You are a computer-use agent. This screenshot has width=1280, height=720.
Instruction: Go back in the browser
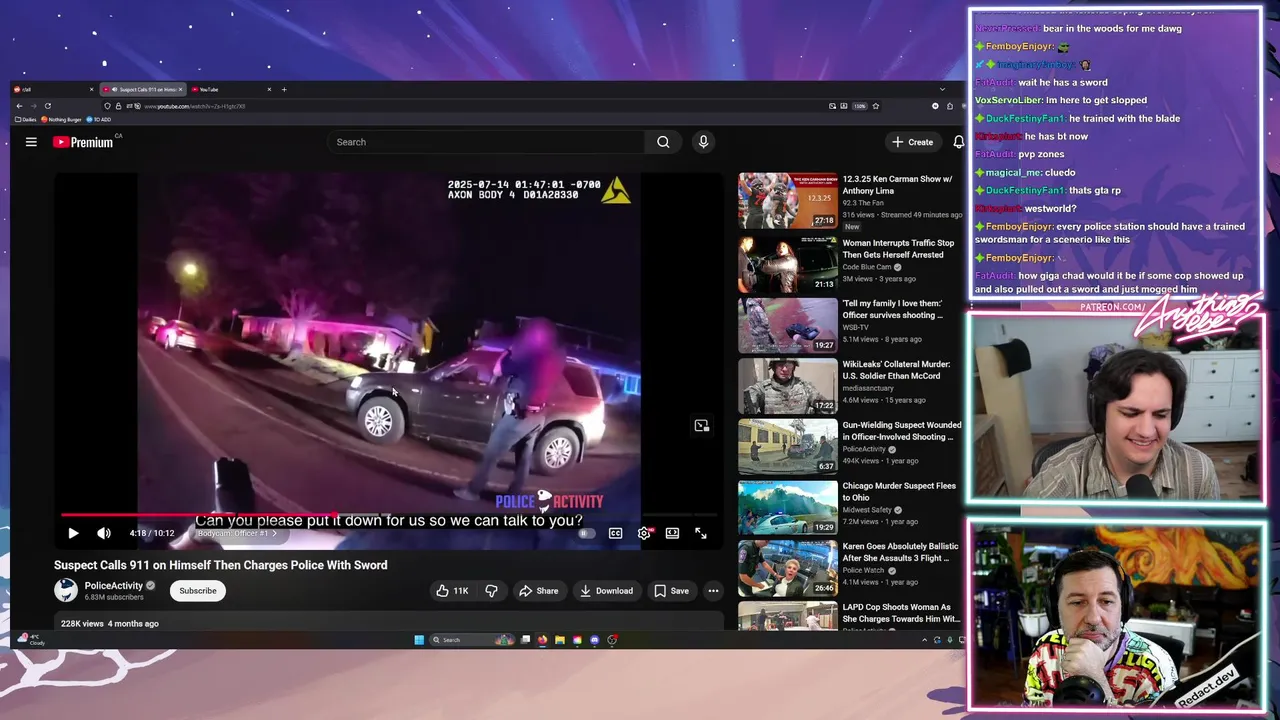point(18,106)
